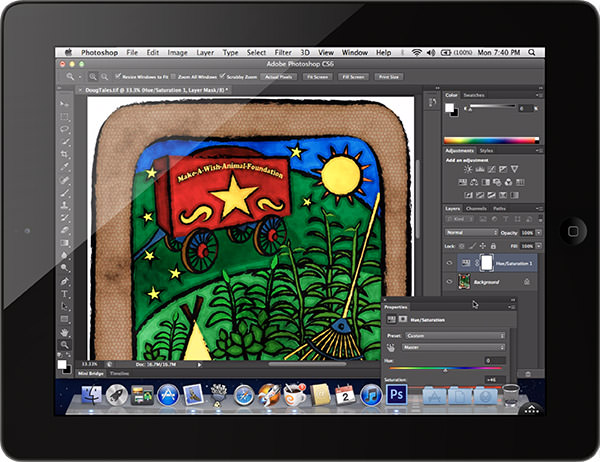Open the Color panel flyout menu
This screenshot has height=462, width=600.
tap(539, 95)
